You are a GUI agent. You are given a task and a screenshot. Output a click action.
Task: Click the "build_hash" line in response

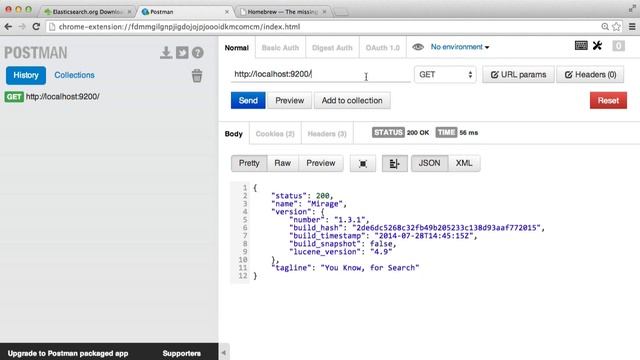pos(417,228)
